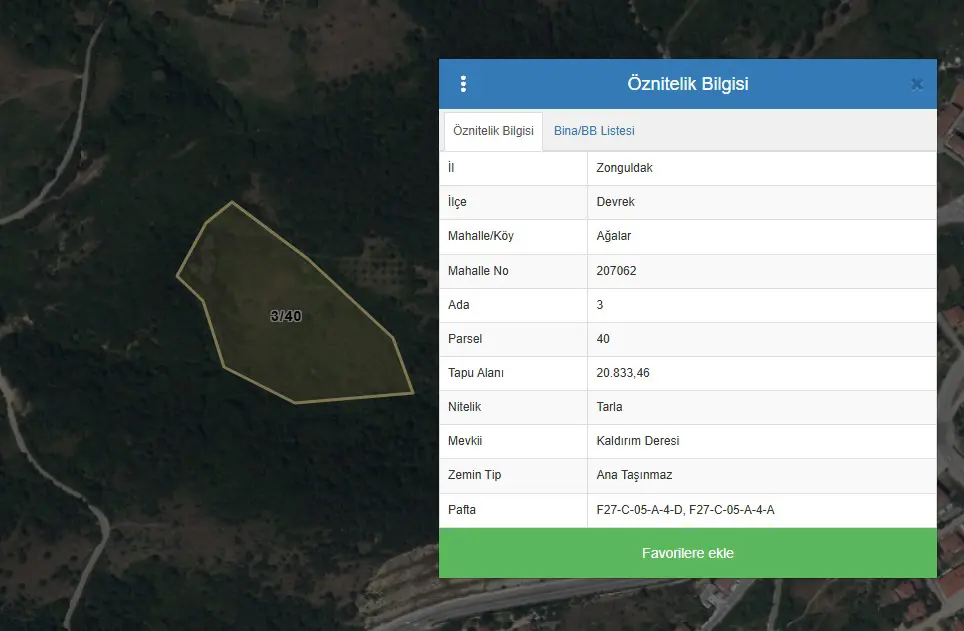Click the Tapu Alanı row label

pos(476,373)
